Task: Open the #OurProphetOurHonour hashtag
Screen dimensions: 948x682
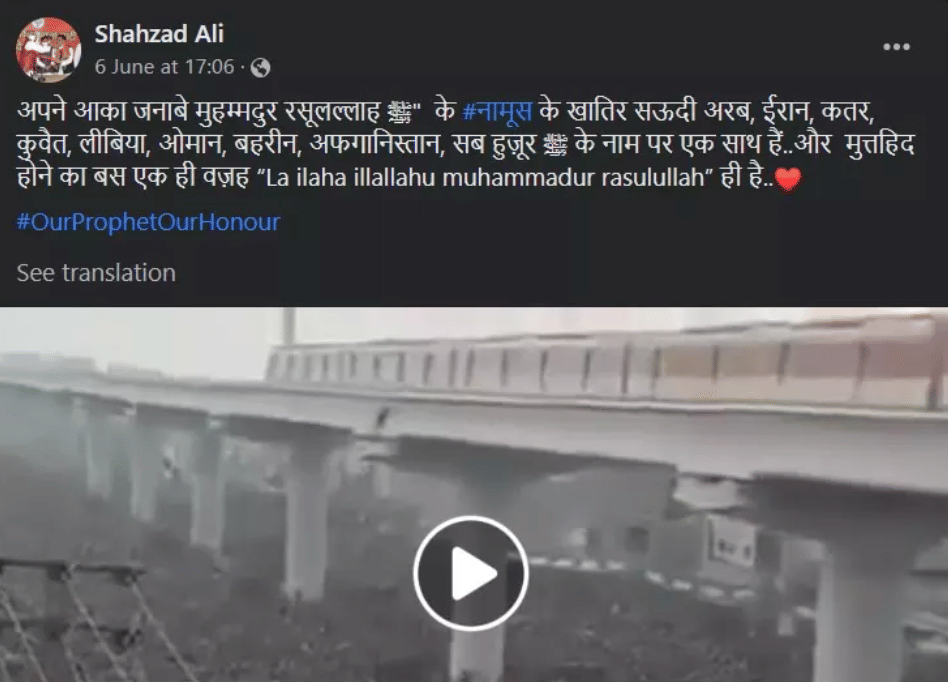Action: point(148,222)
